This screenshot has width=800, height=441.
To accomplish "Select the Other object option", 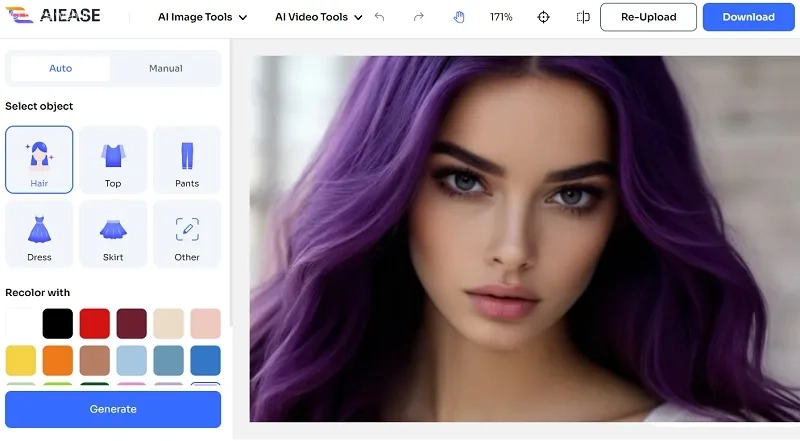I will 187,234.
